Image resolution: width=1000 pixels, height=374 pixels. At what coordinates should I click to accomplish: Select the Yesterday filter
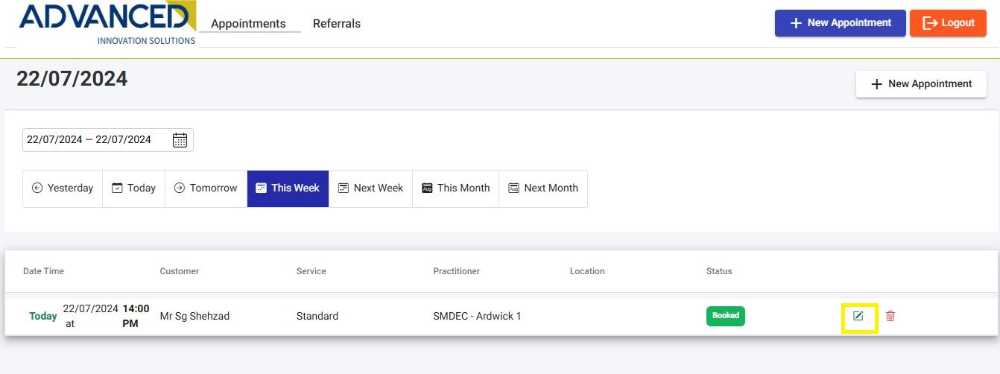click(62, 188)
